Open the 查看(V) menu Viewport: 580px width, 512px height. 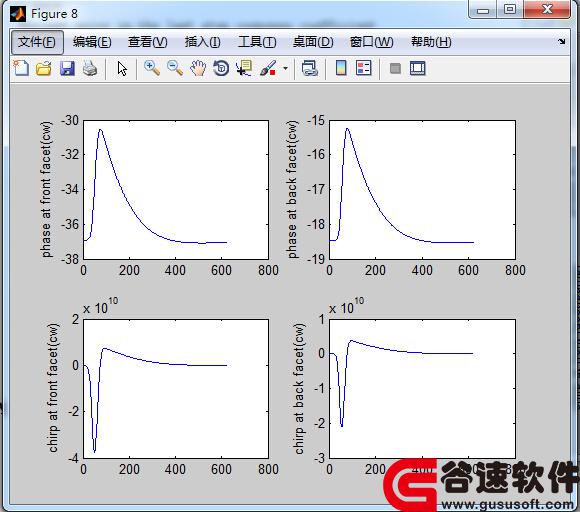(x=148, y=42)
